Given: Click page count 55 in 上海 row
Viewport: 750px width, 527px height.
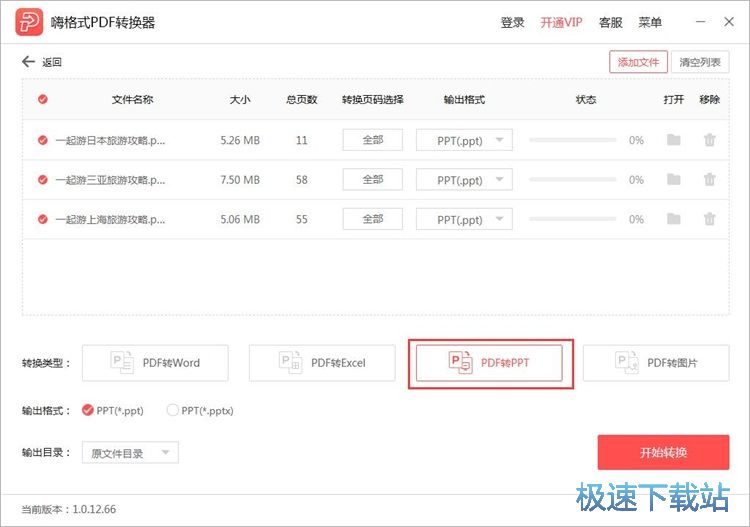Looking at the screenshot, I should 301,219.
